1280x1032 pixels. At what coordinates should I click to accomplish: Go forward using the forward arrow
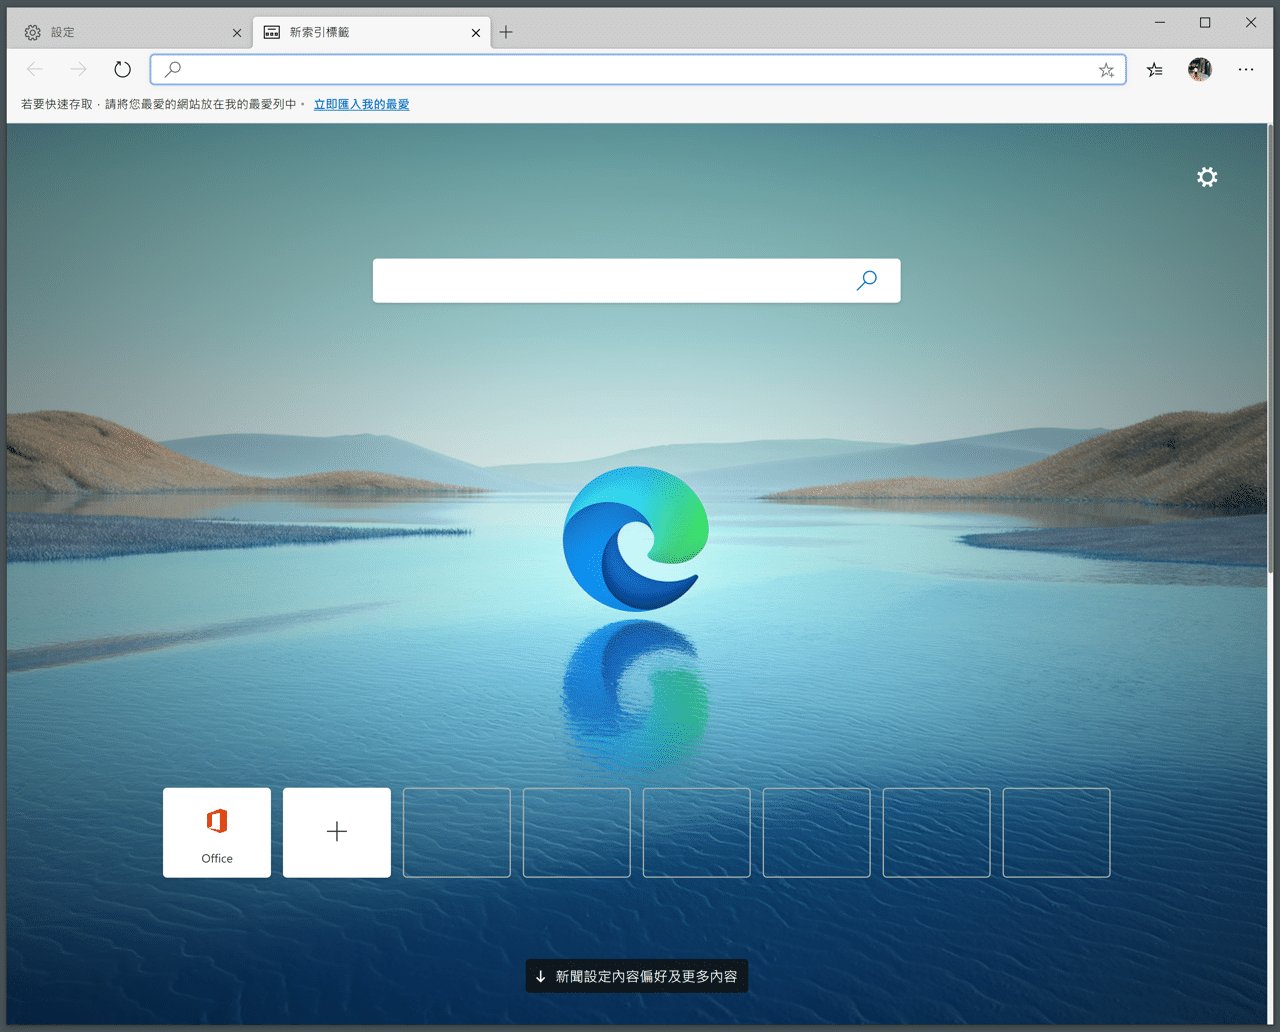coord(79,69)
